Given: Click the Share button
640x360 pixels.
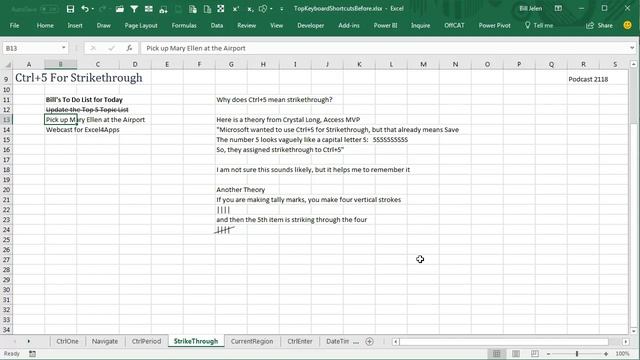Looking at the screenshot, I should (x=600, y=25).
